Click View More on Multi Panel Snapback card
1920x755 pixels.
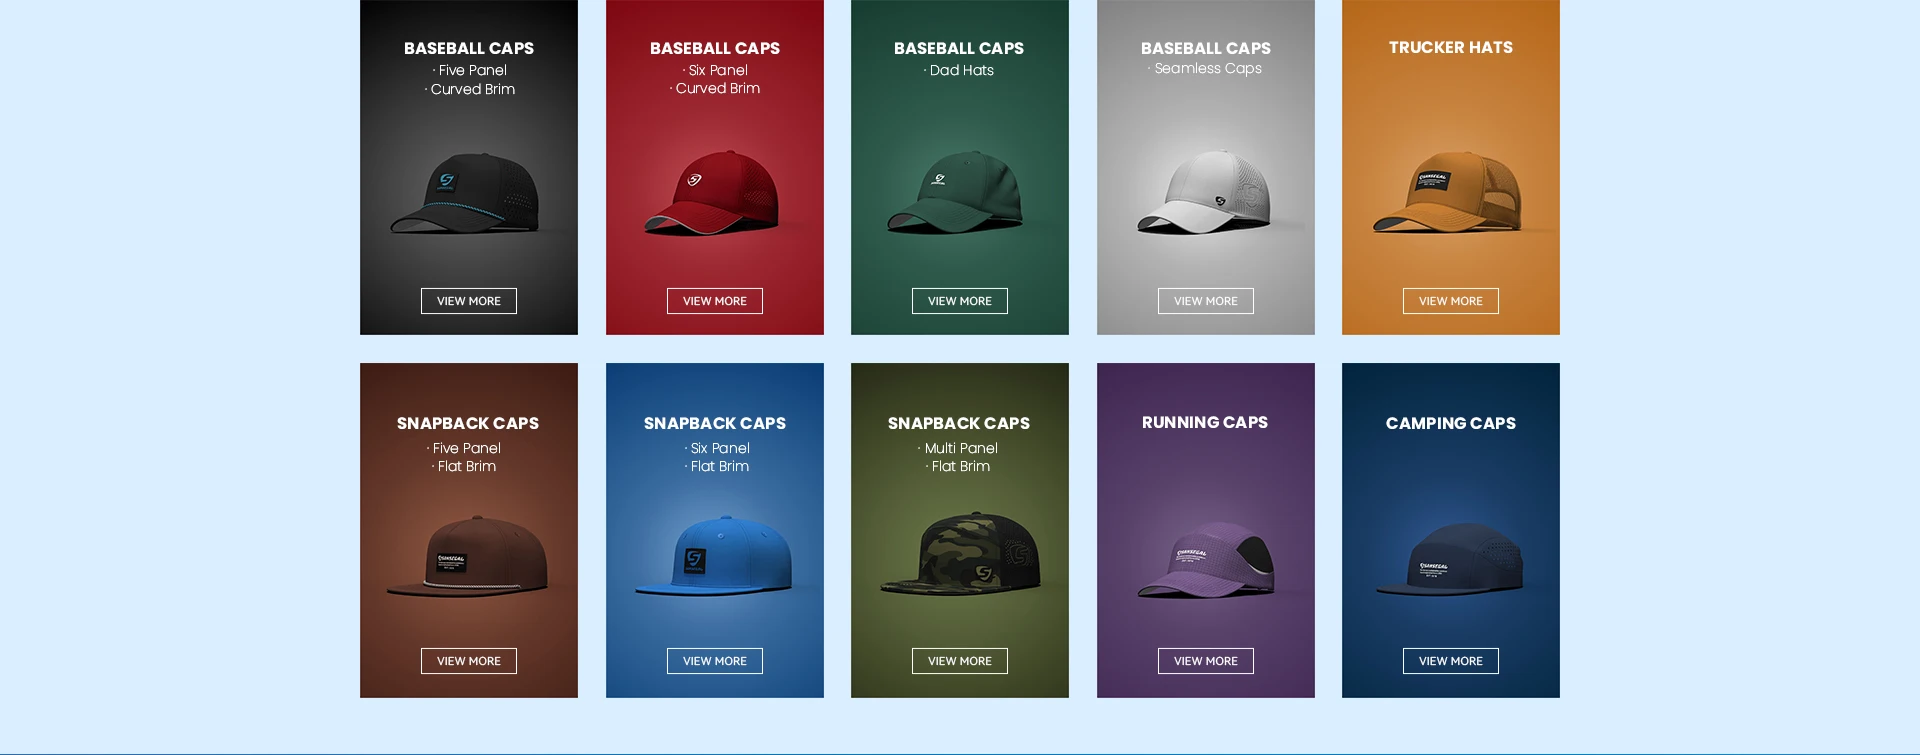click(x=959, y=661)
